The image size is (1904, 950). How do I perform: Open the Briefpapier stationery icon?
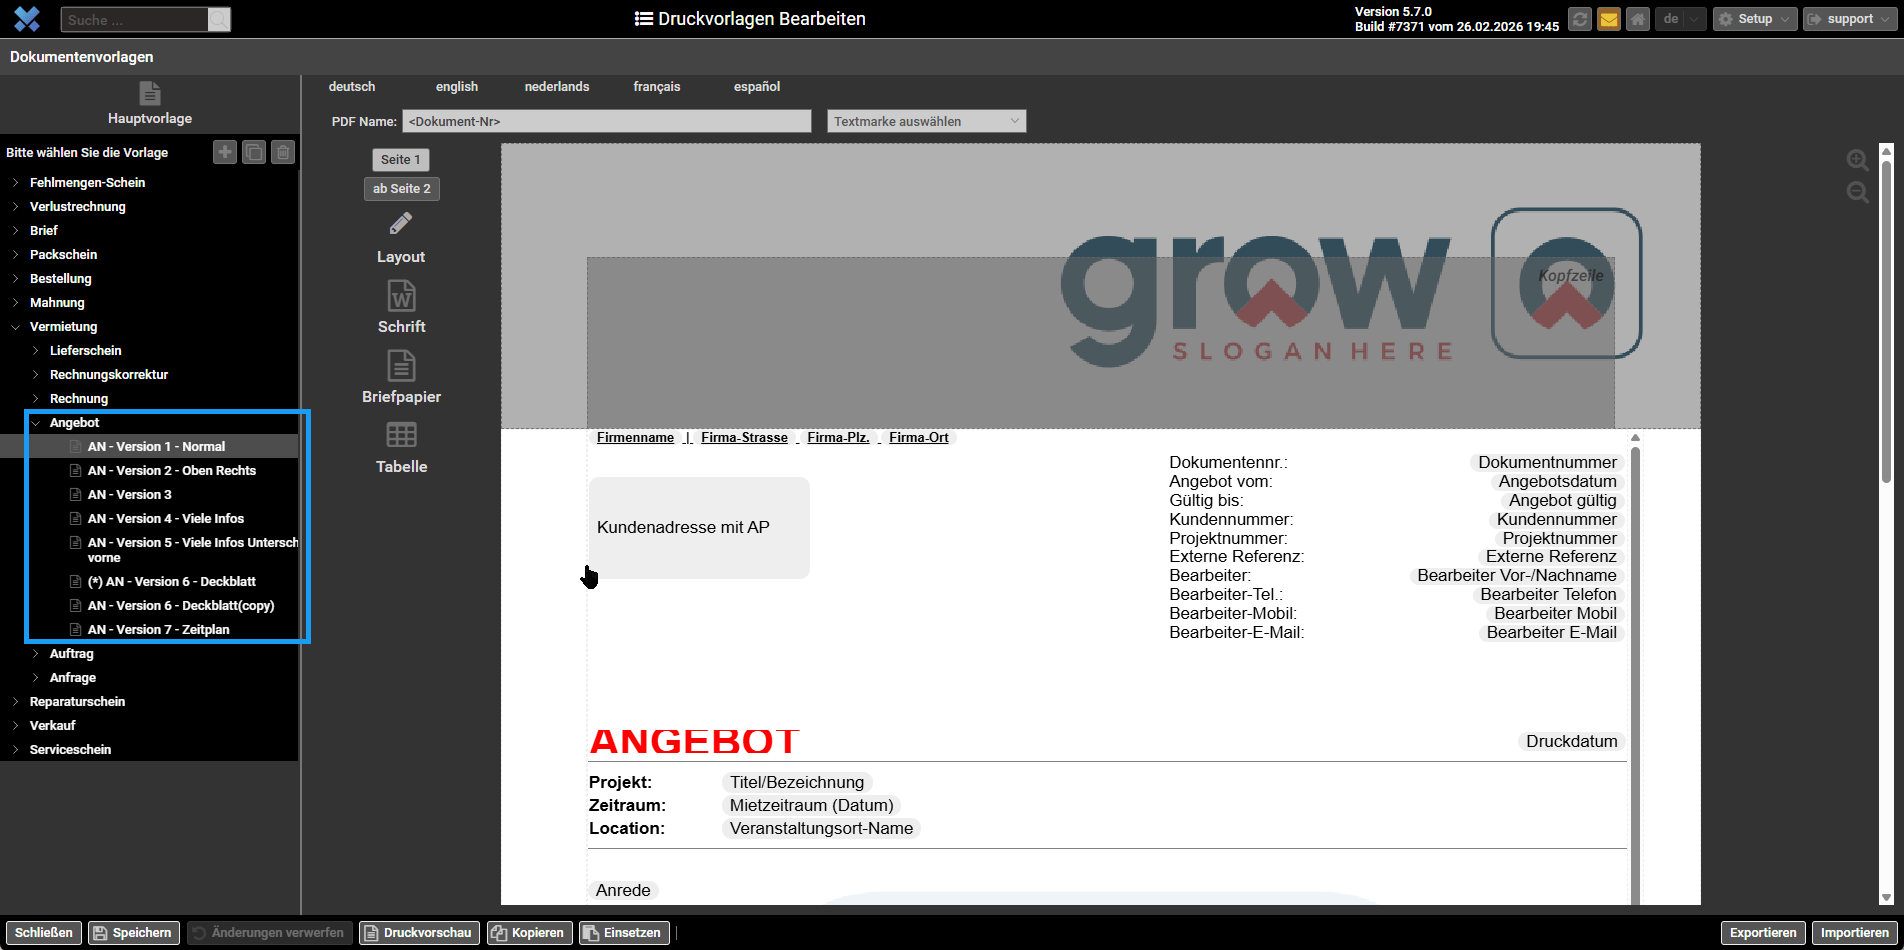click(x=401, y=366)
